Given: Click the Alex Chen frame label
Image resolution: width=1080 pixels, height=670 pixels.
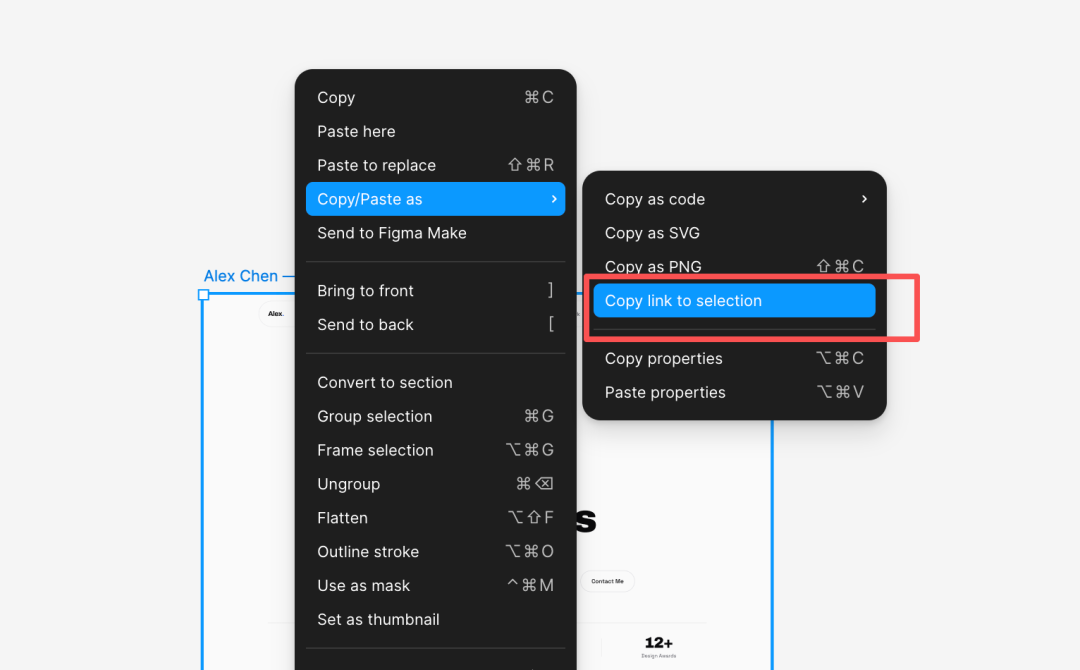Looking at the screenshot, I should [x=240, y=276].
